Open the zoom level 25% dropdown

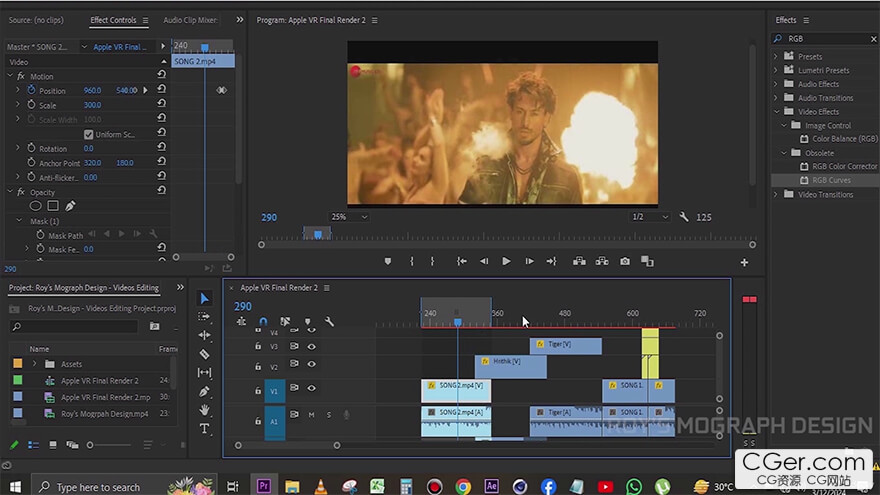point(349,217)
